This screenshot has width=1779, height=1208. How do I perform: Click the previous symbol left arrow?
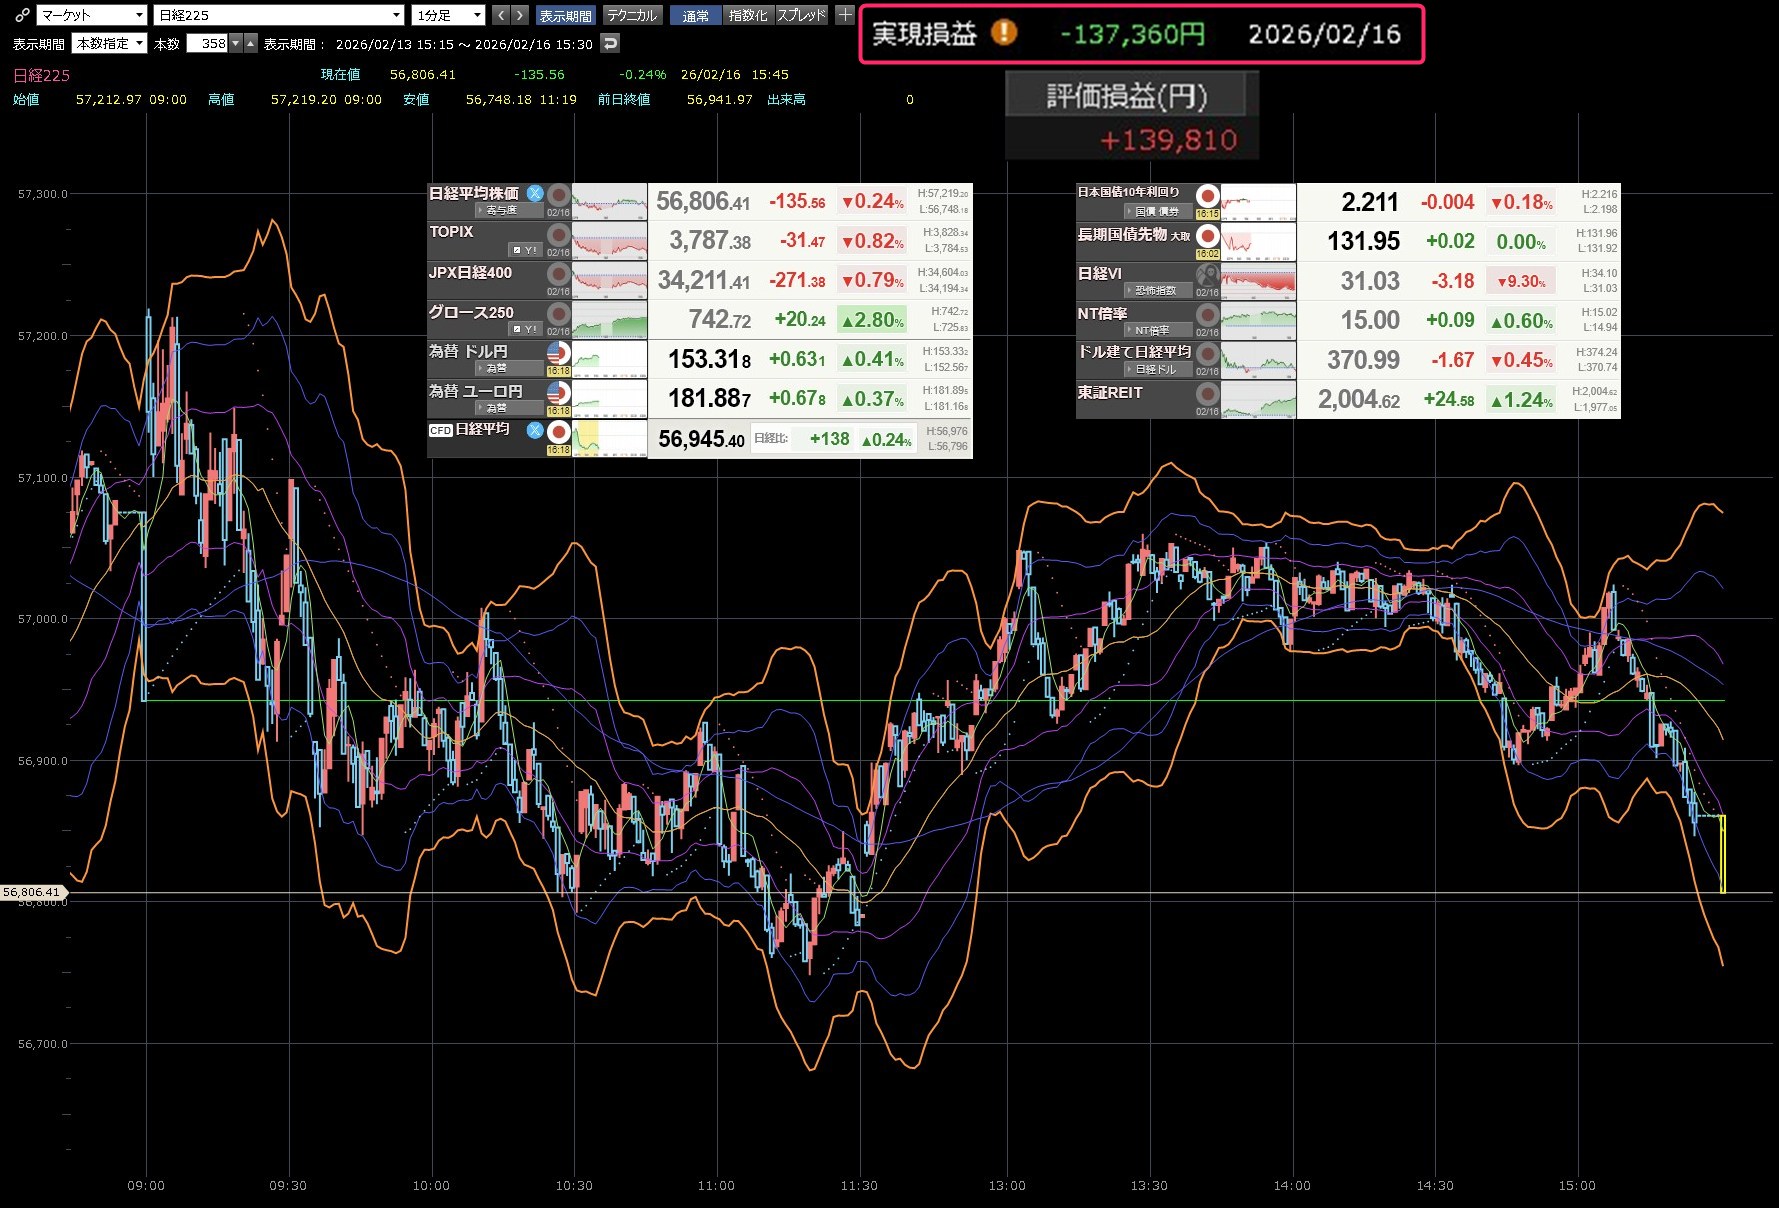click(501, 15)
